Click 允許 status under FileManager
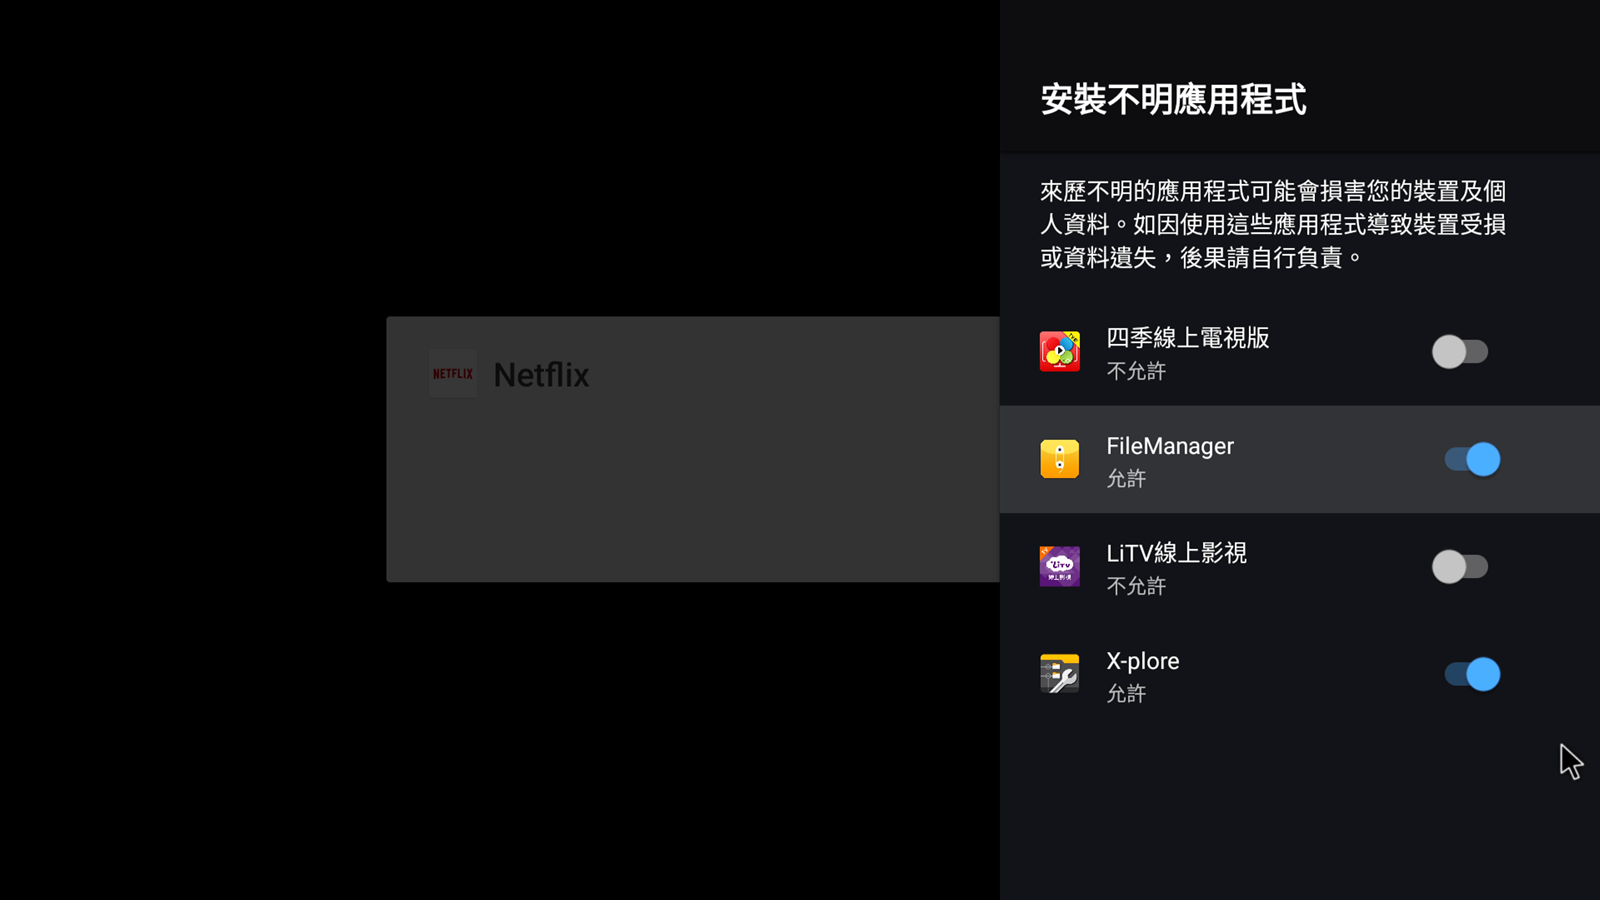The height and width of the screenshot is (900, 1600). click(x=1126, y=479)
